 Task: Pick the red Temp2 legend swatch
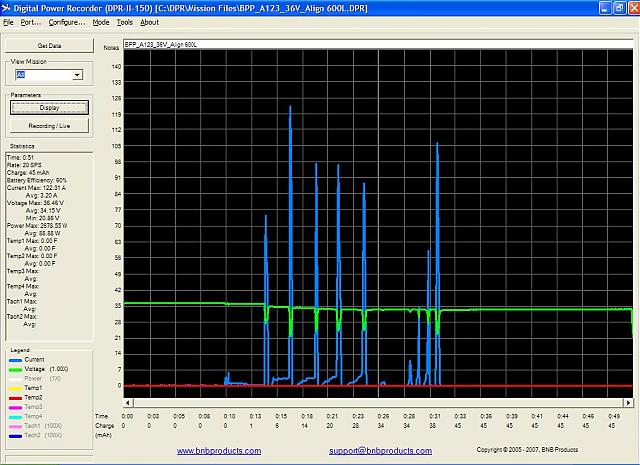coord(14,398)
